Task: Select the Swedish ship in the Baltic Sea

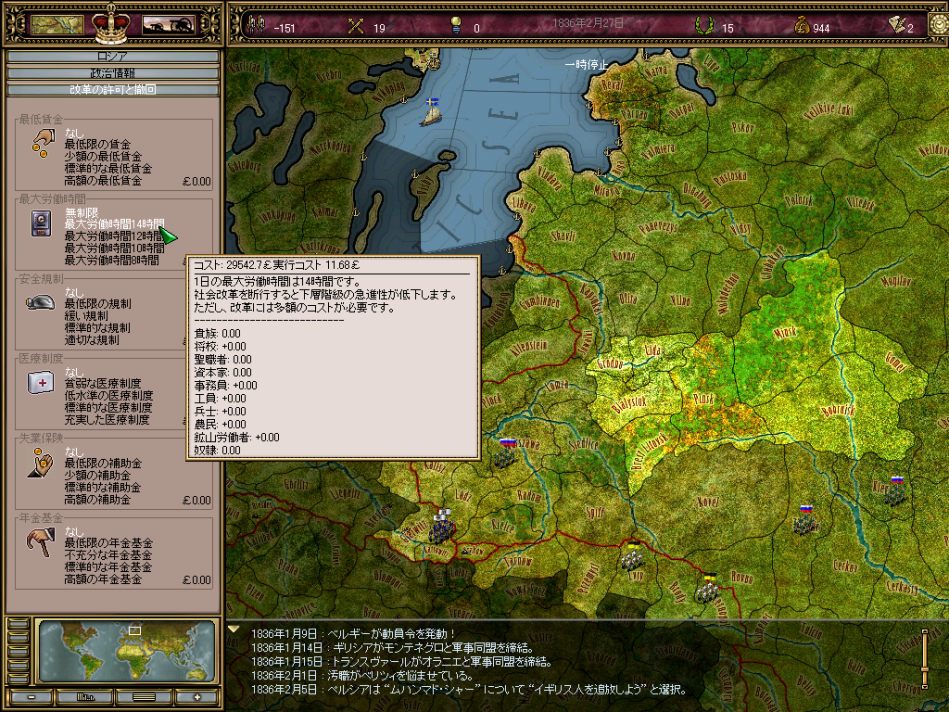Action: click(x=431, y=113)
